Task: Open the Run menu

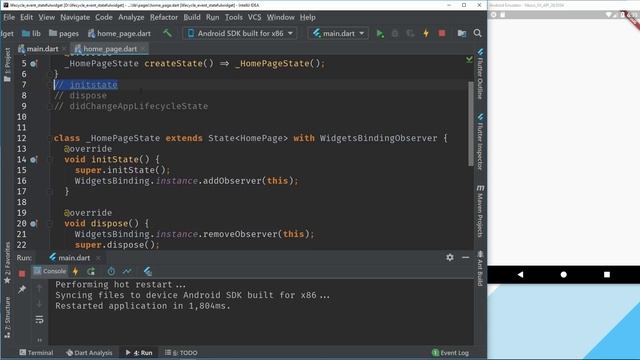Action: click(212, 17)
